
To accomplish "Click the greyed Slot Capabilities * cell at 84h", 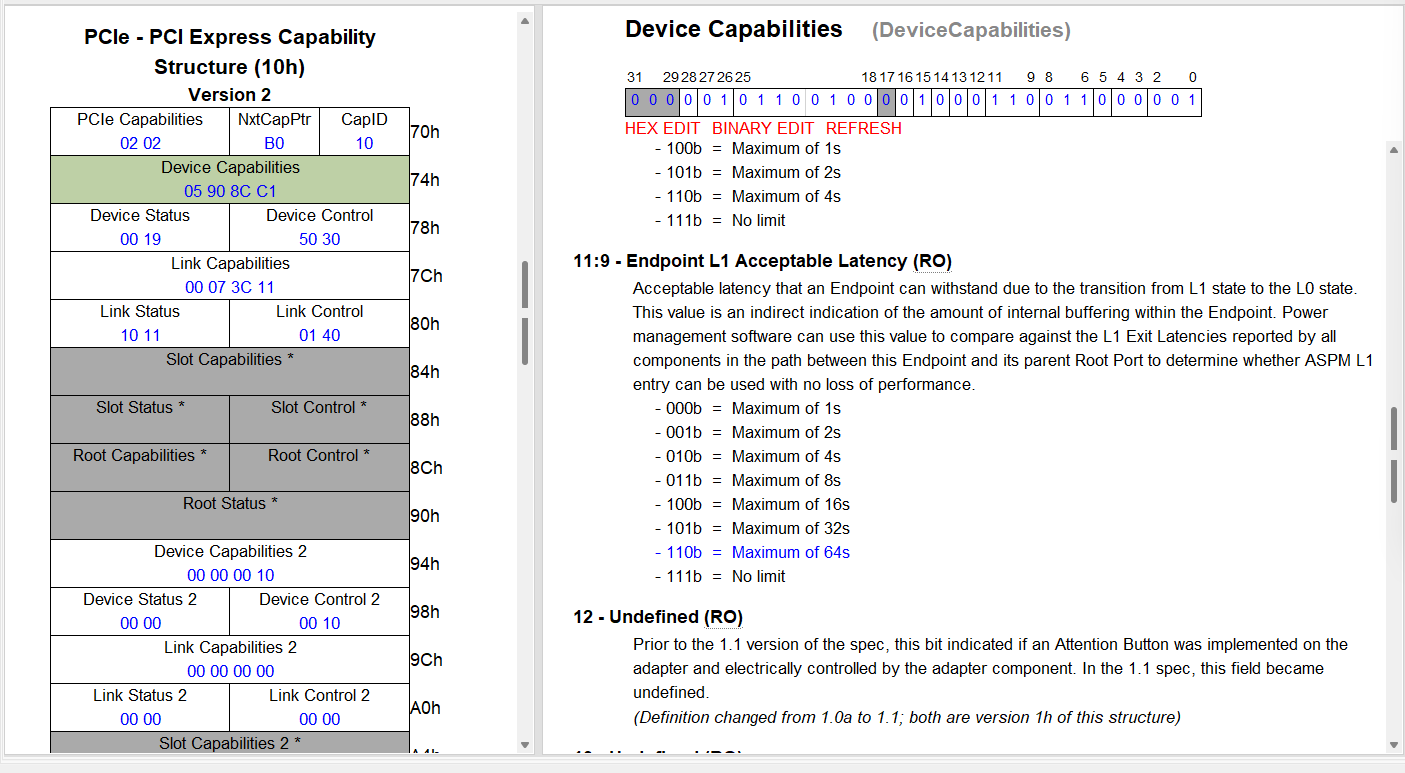I will coord(230,371).
